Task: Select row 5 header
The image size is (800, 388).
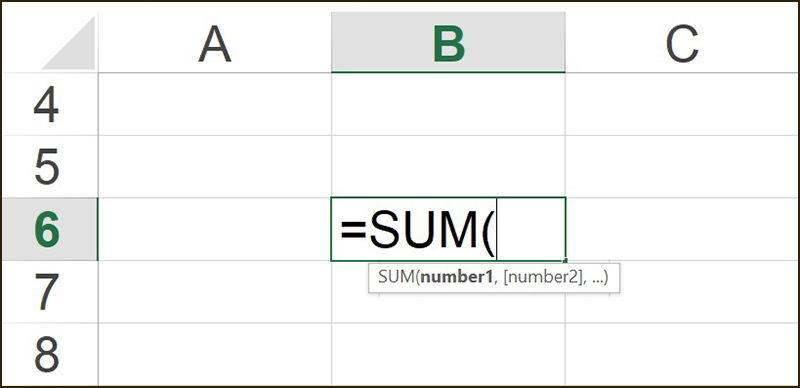Action: 49,167
